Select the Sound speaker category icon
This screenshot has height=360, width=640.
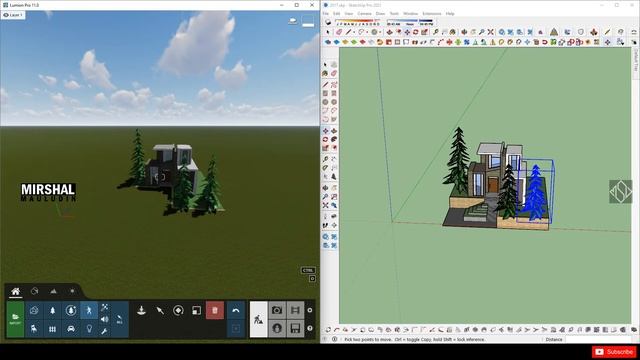[x=104, y=319]
